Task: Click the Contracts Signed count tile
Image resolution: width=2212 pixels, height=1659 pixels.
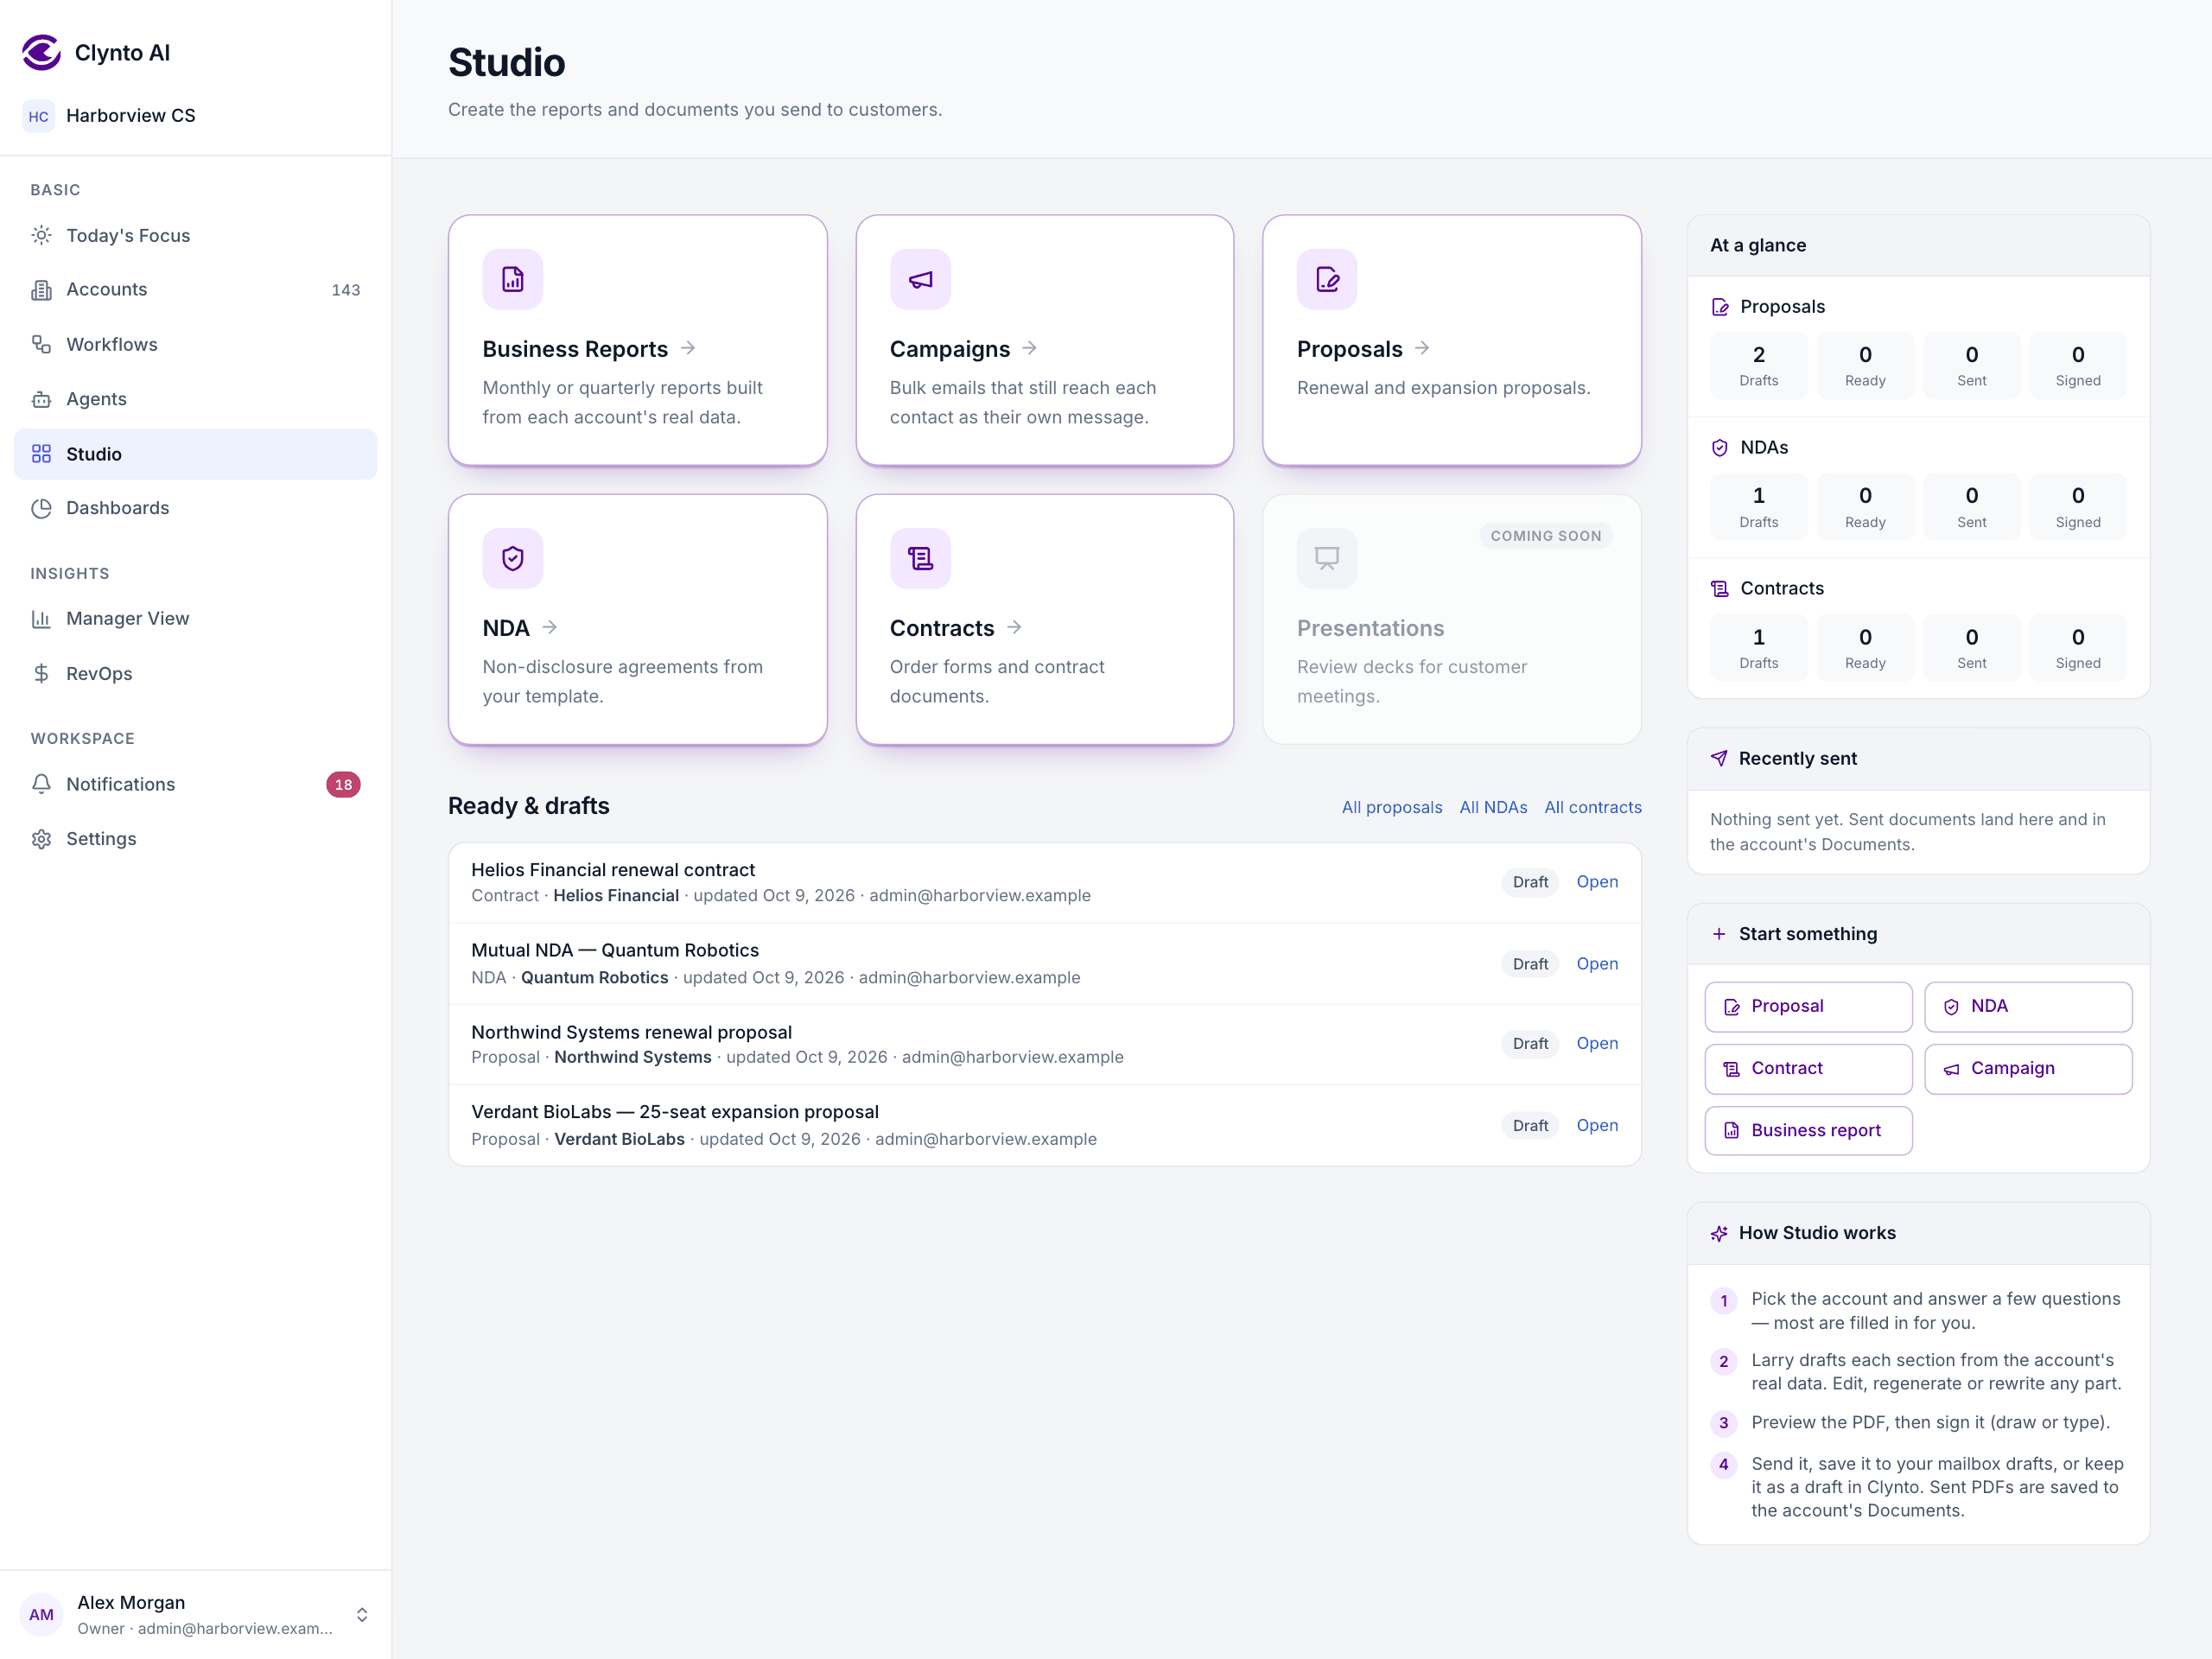Action: 2077,649
